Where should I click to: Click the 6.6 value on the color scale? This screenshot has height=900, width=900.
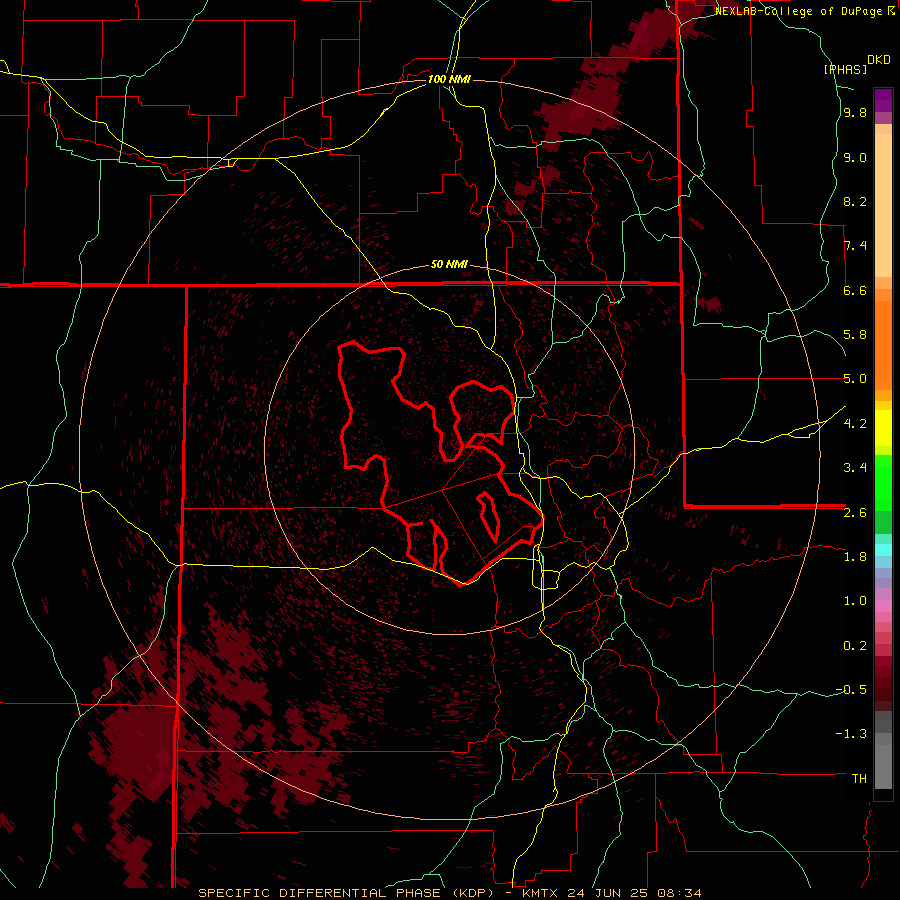855,290
